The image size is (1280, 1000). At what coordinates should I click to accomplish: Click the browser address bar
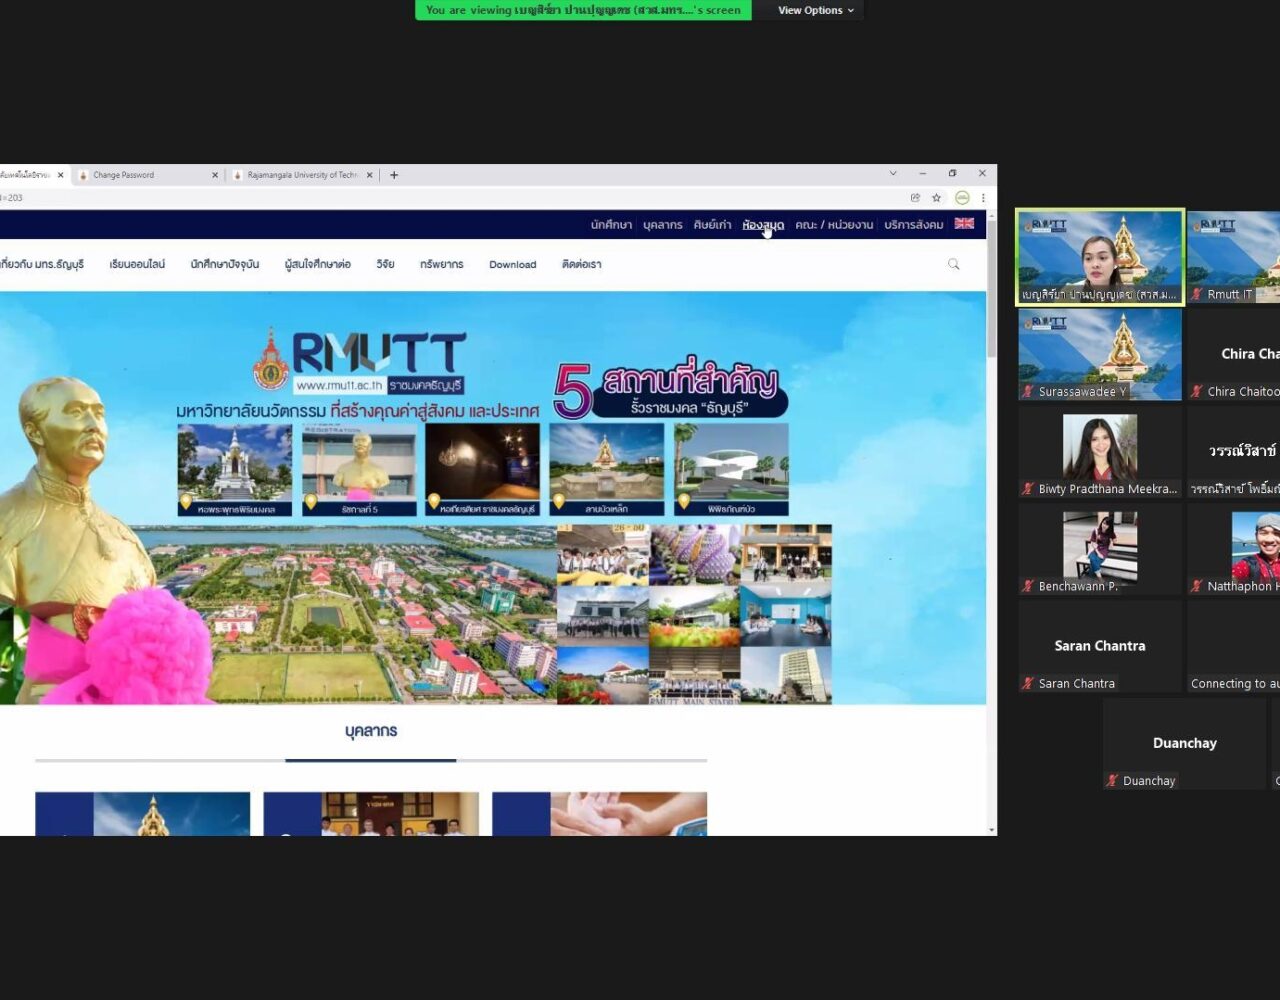(450, 198)
